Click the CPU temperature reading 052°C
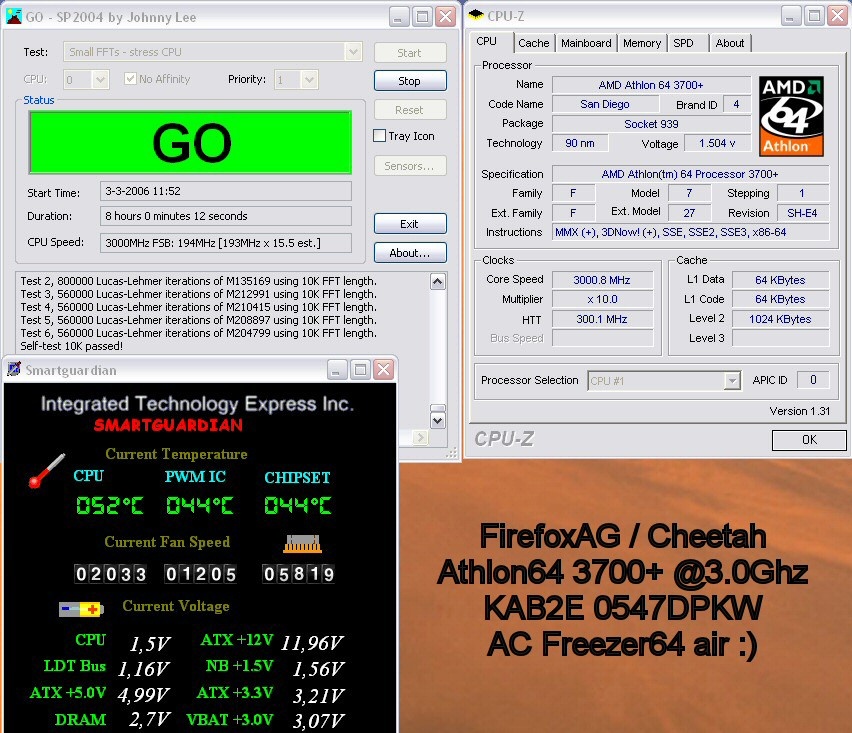The height and width of the screenshot is (733, 852). click(x=110, y=505)
